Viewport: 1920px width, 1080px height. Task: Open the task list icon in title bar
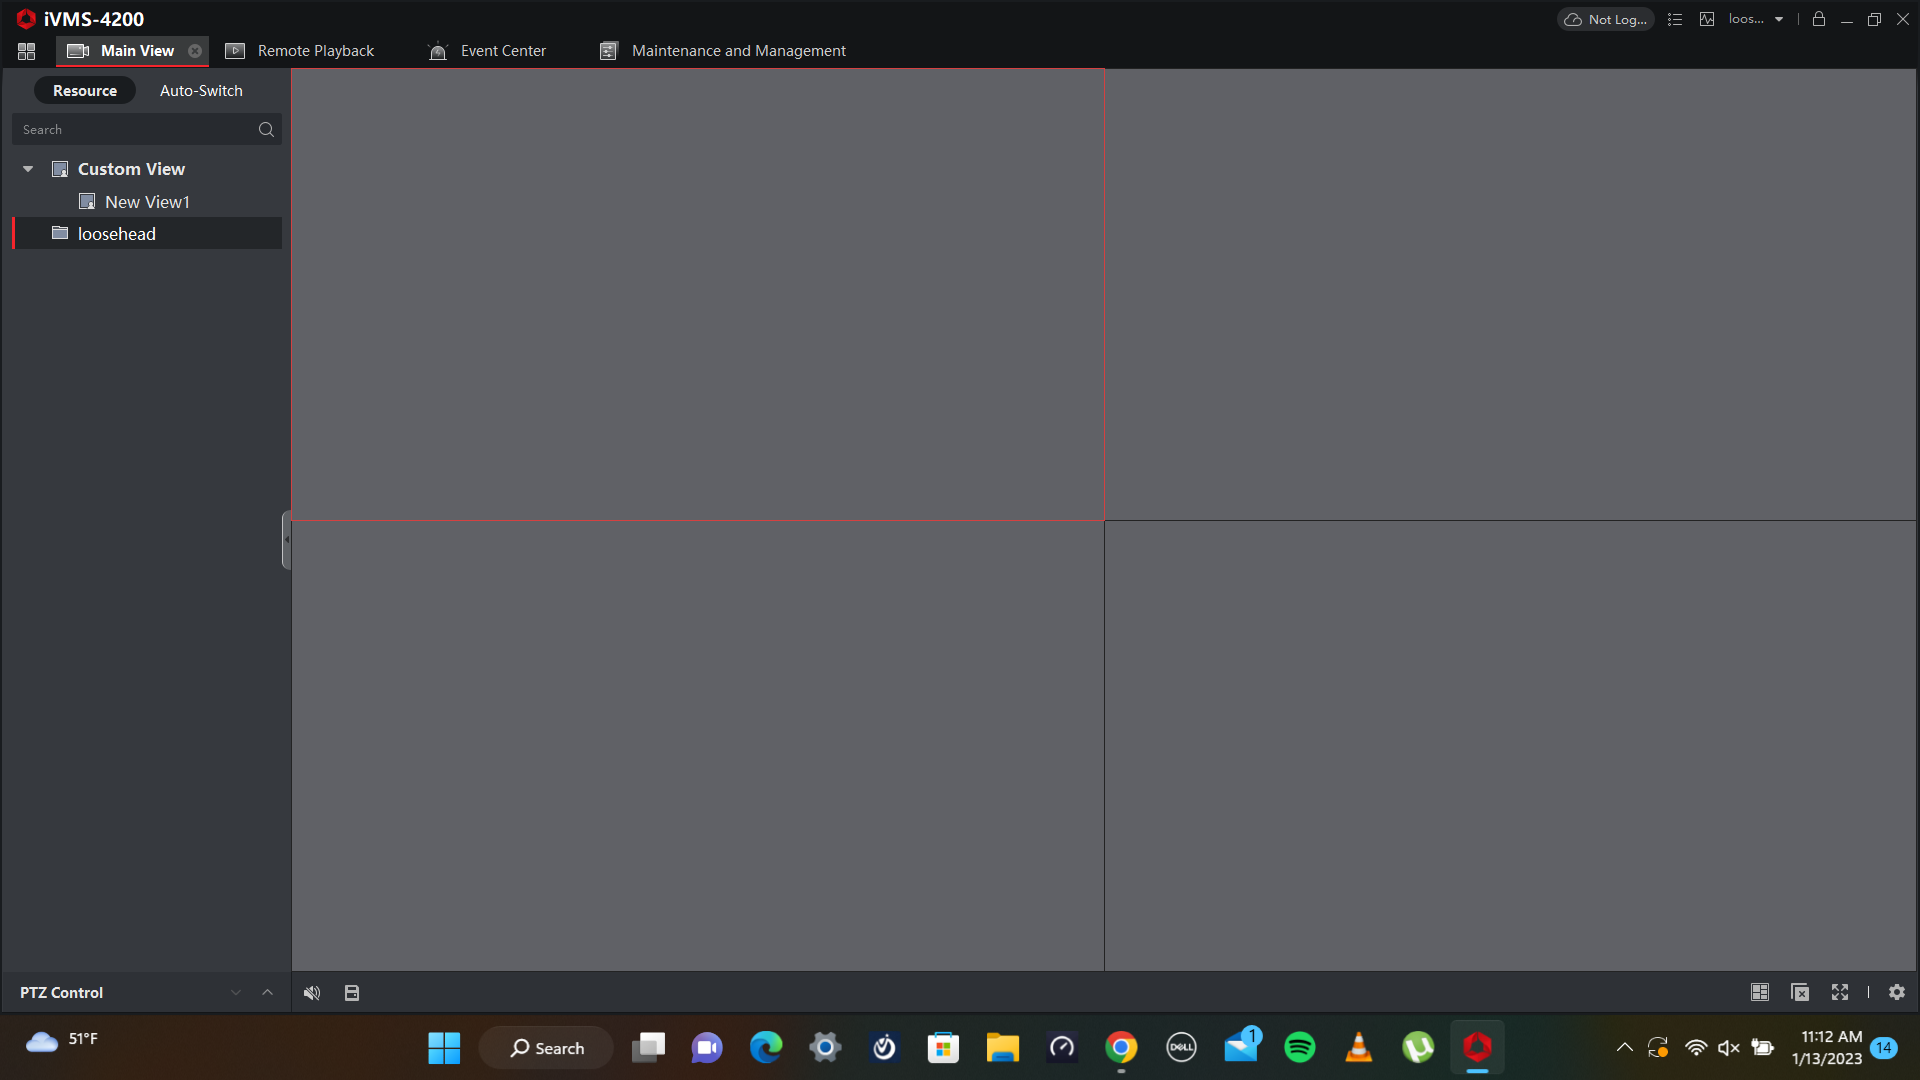[1675, 19]
